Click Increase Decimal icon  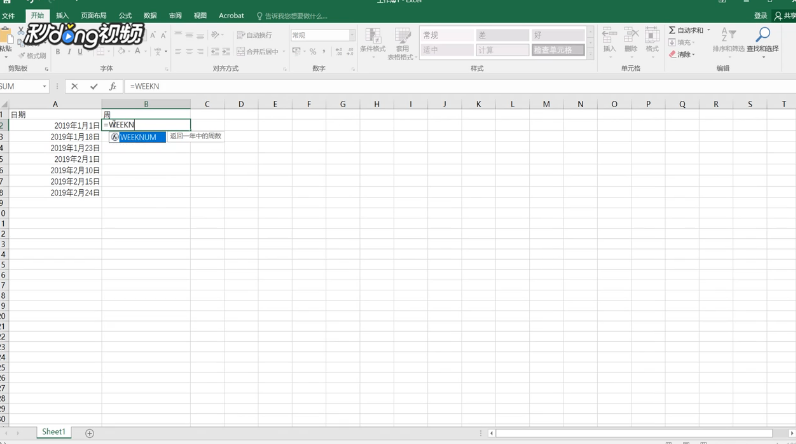pos(339,52)
